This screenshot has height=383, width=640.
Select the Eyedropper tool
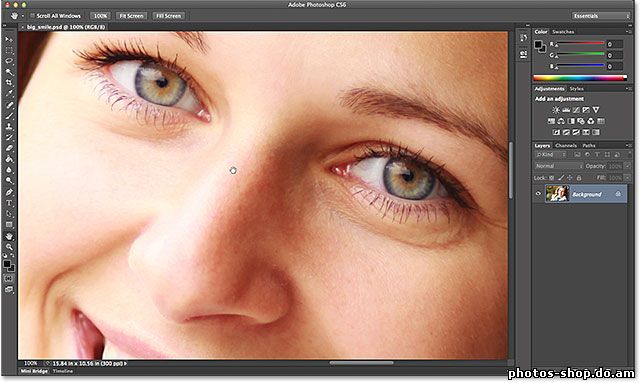point(9,94)
